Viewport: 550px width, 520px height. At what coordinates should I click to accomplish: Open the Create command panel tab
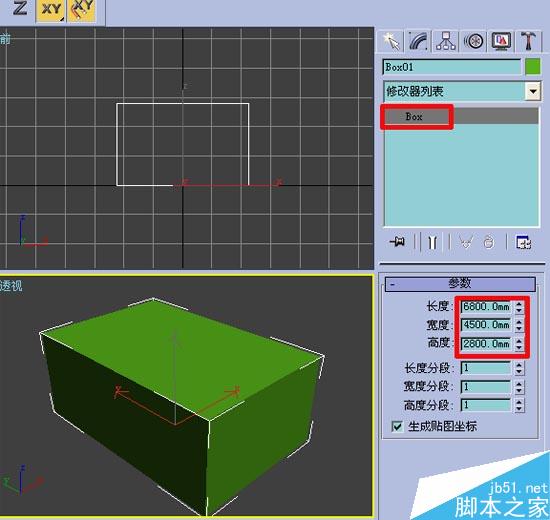(391, 41)
